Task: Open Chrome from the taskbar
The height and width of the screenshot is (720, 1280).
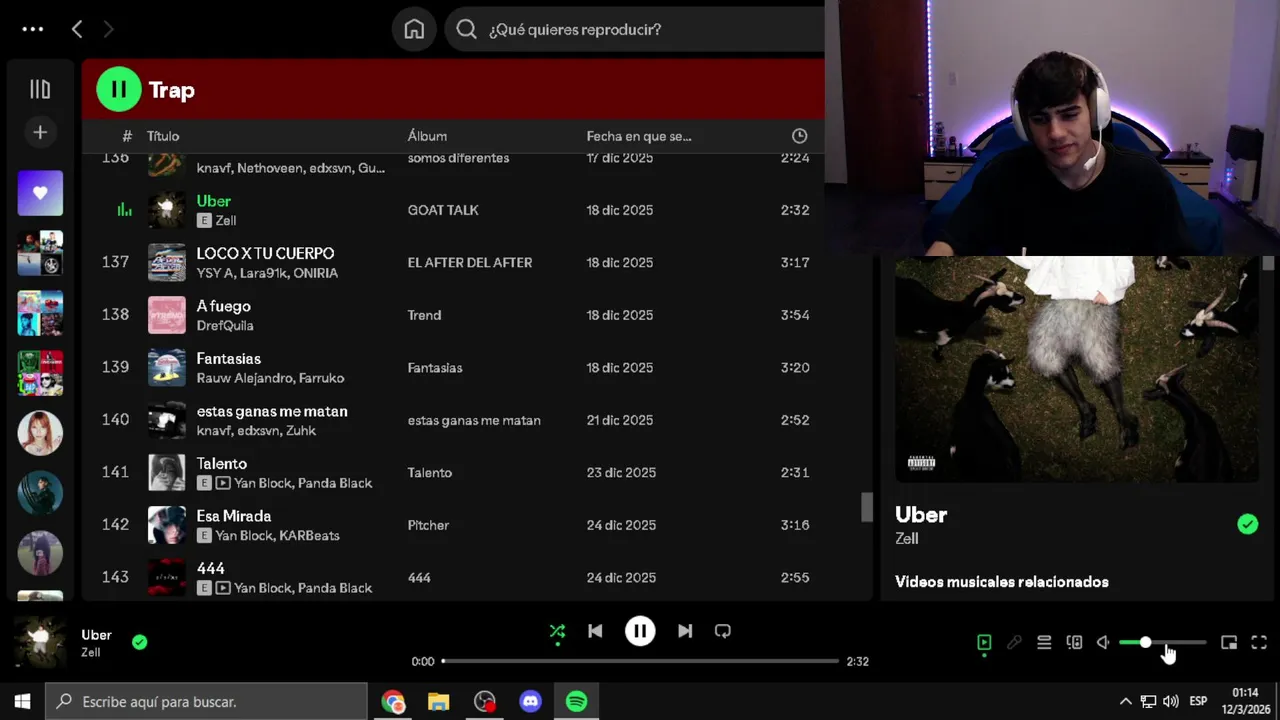Action: pyautogui.click(x=393, y=702)
